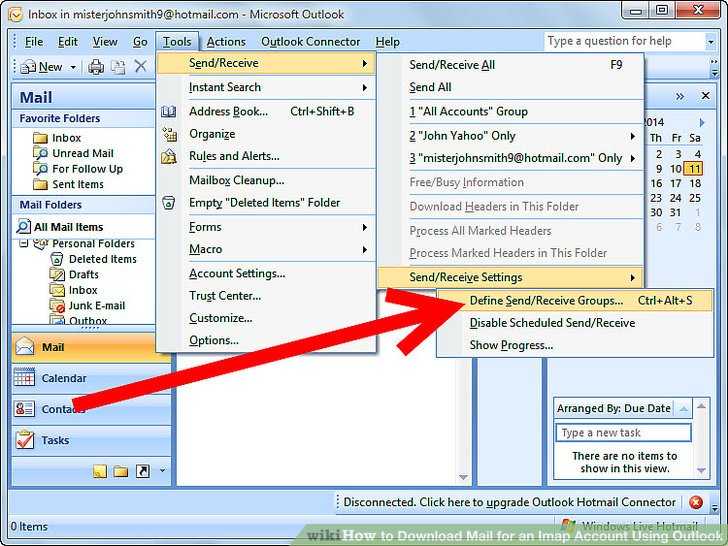Viewport: 728px width, 546px height.
Task: Expand status bar toolbar options arrow
Action: point(715,507)
